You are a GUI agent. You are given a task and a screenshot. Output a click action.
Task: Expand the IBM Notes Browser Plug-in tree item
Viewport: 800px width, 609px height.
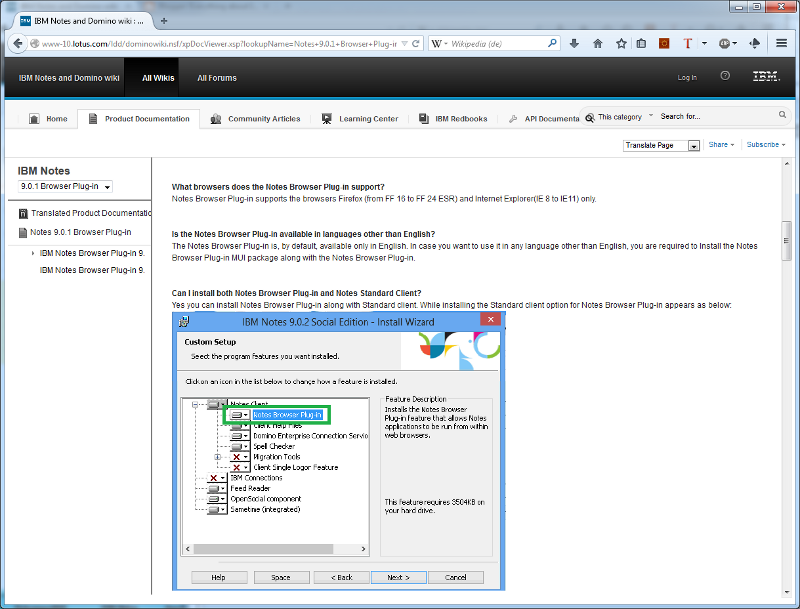33,253
